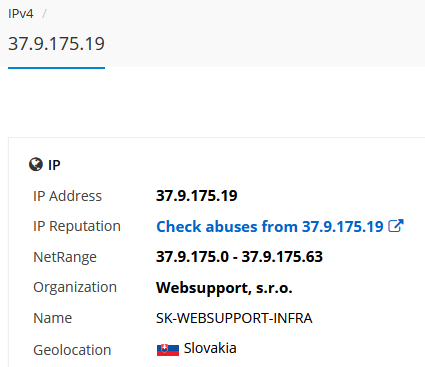
Task: Click the Organization label
Action: point(75,288)
